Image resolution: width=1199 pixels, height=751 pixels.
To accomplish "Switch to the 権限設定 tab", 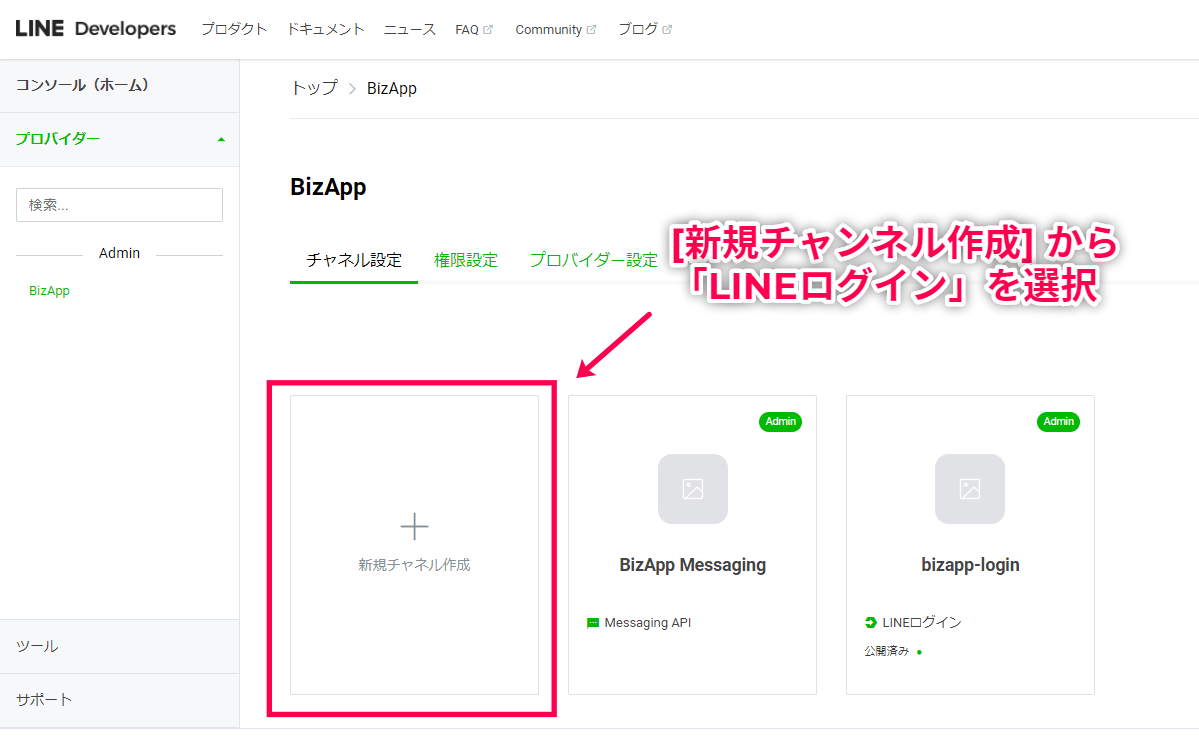I will pos(466,260).
